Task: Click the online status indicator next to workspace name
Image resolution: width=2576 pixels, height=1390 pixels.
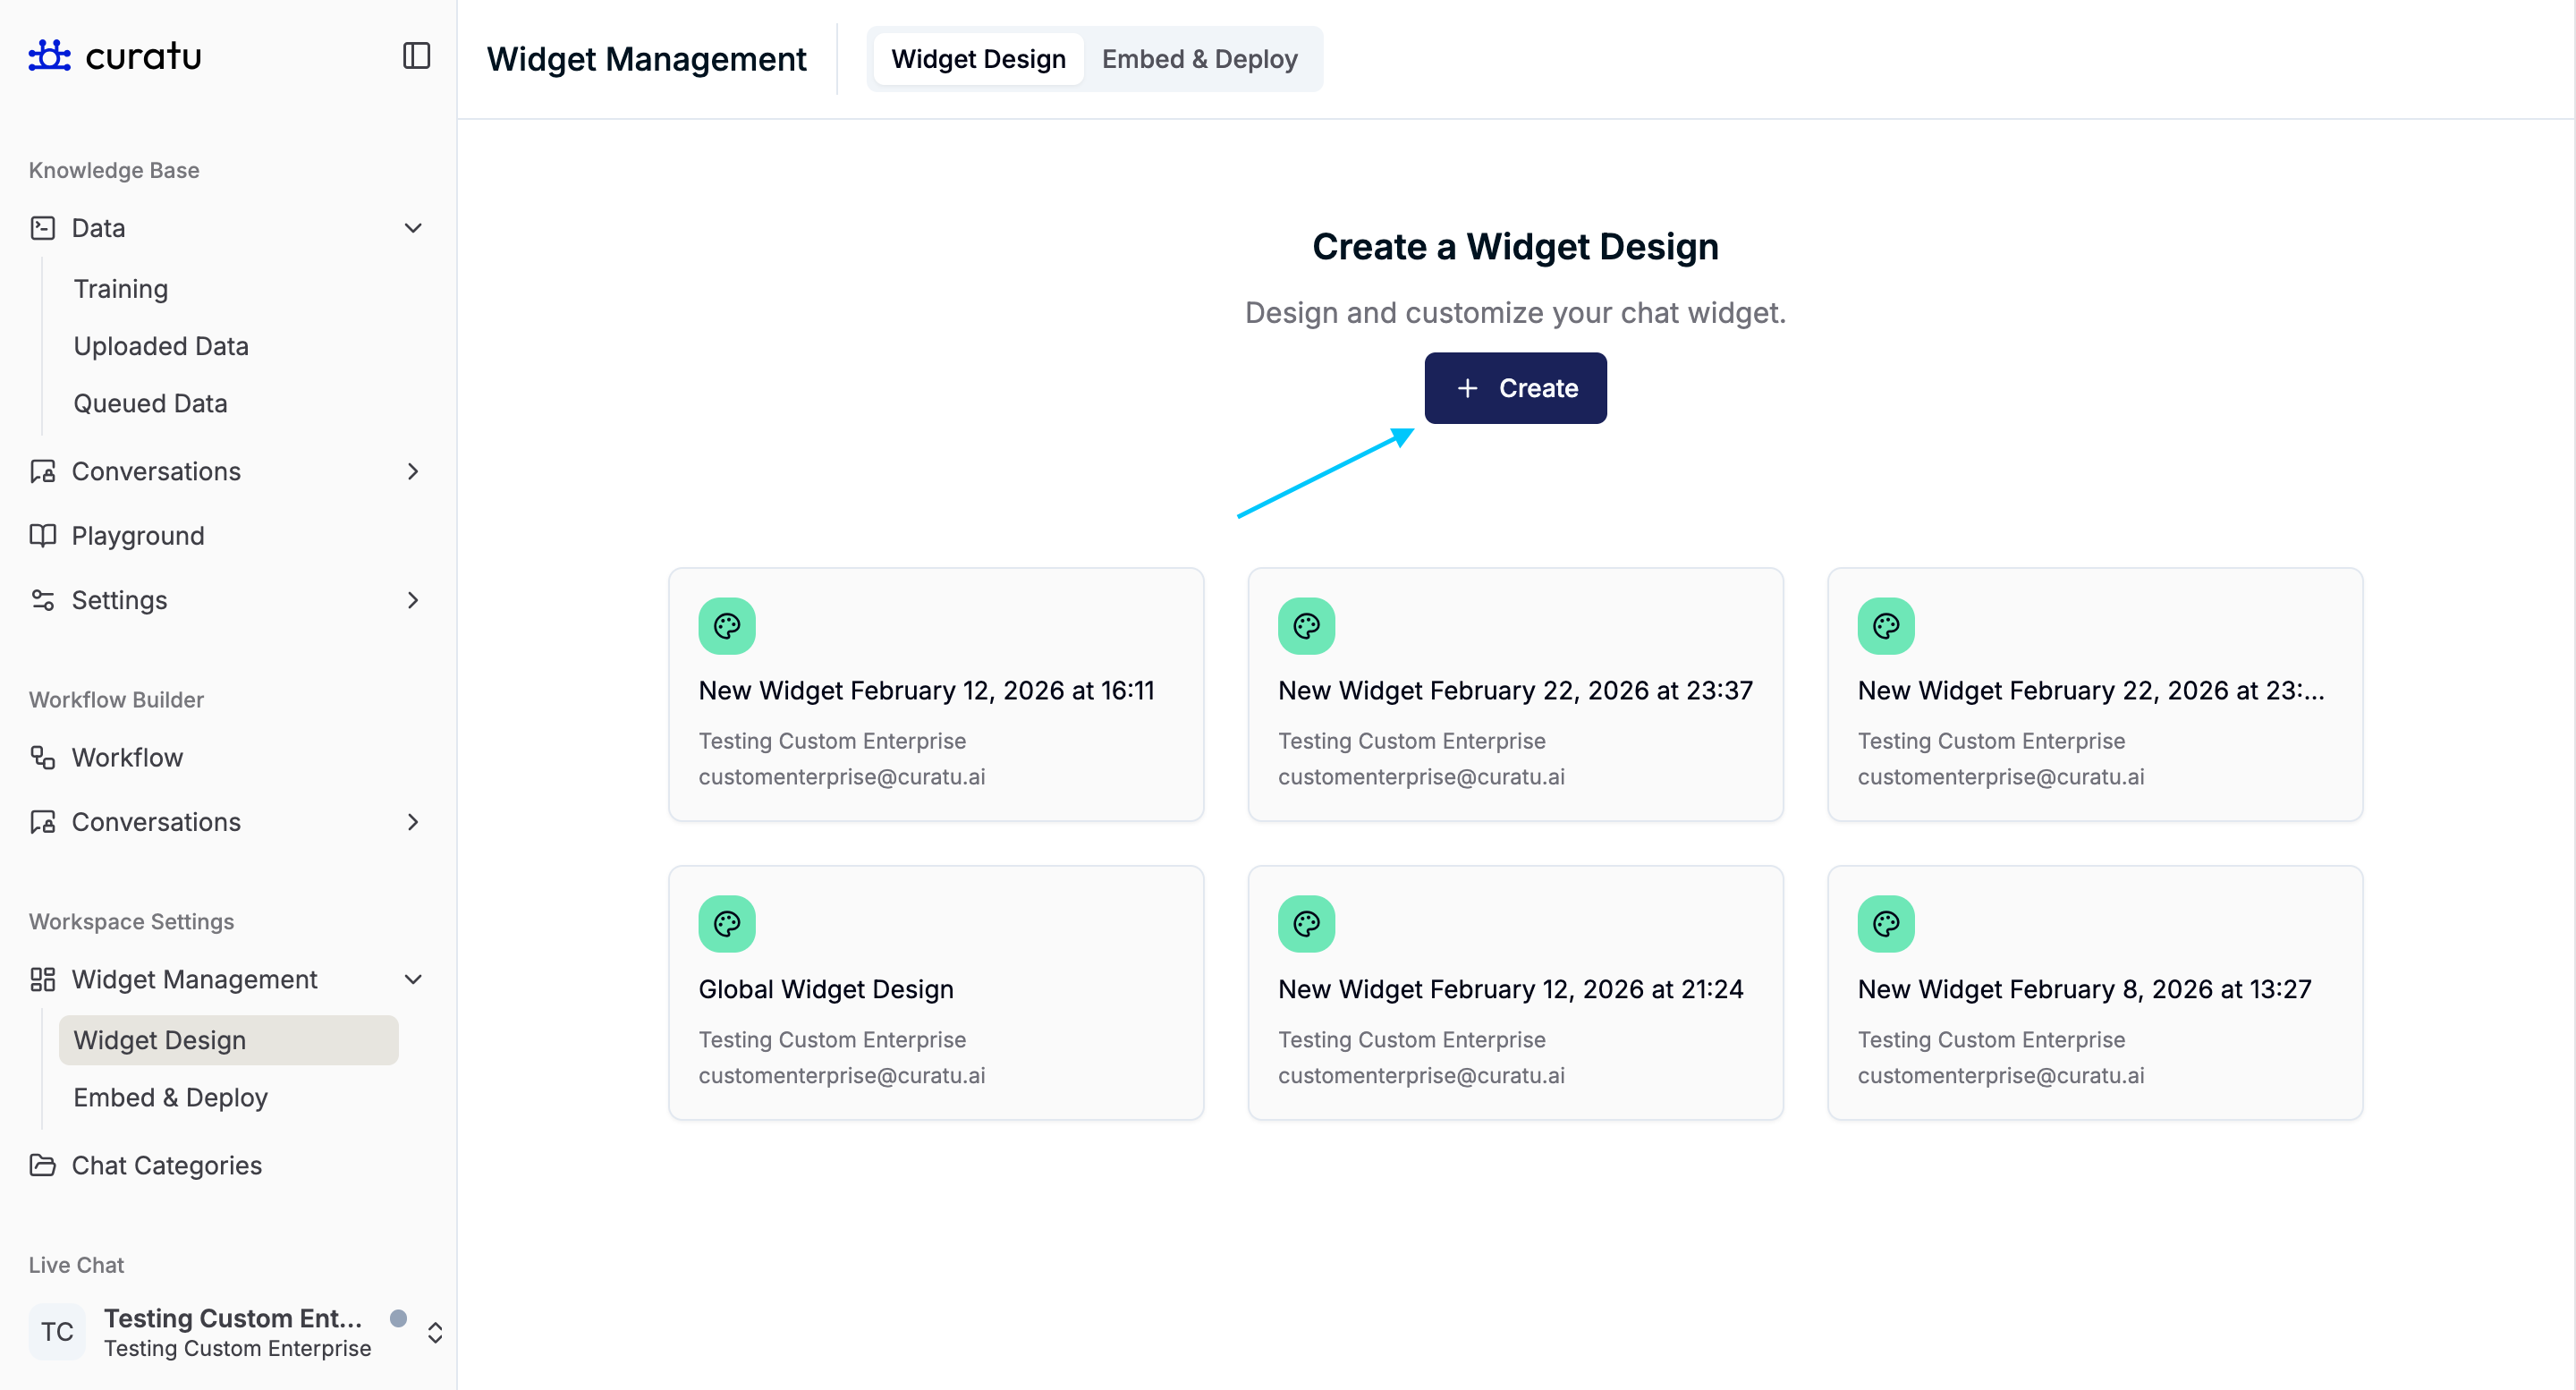Action: tap(399, 1318)
